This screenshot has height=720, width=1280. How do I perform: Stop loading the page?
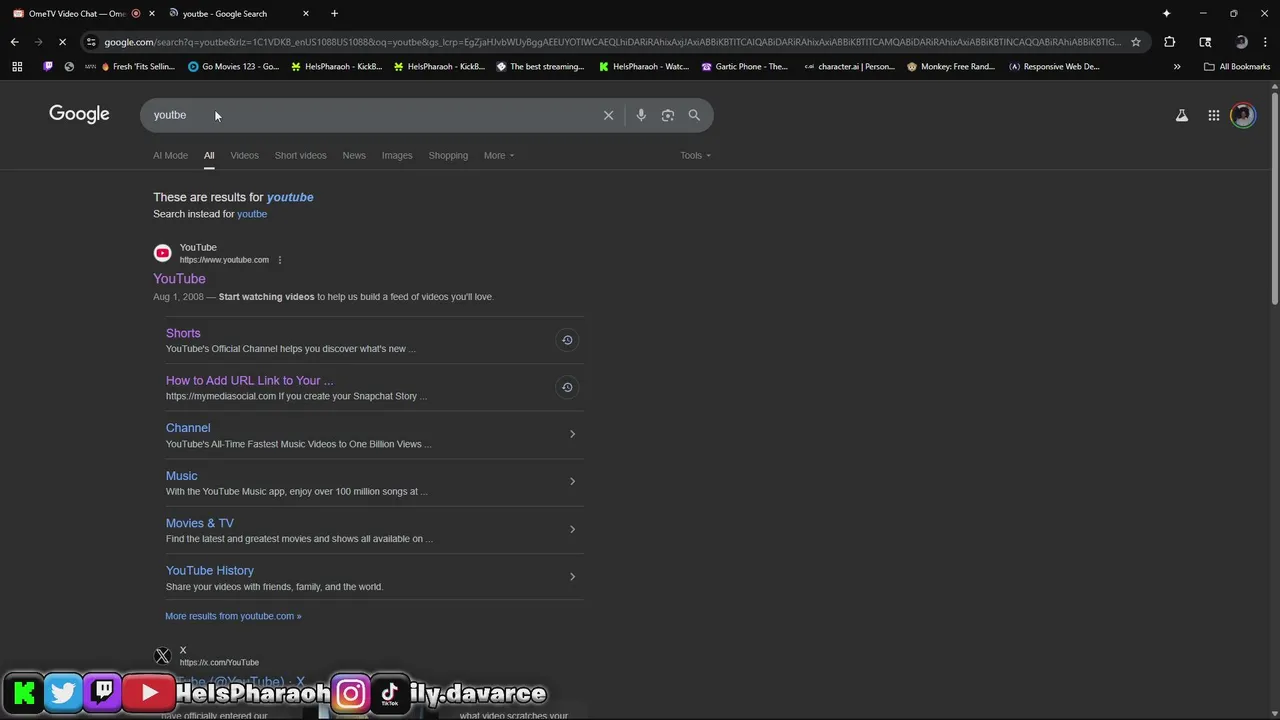tap(62, 42)
